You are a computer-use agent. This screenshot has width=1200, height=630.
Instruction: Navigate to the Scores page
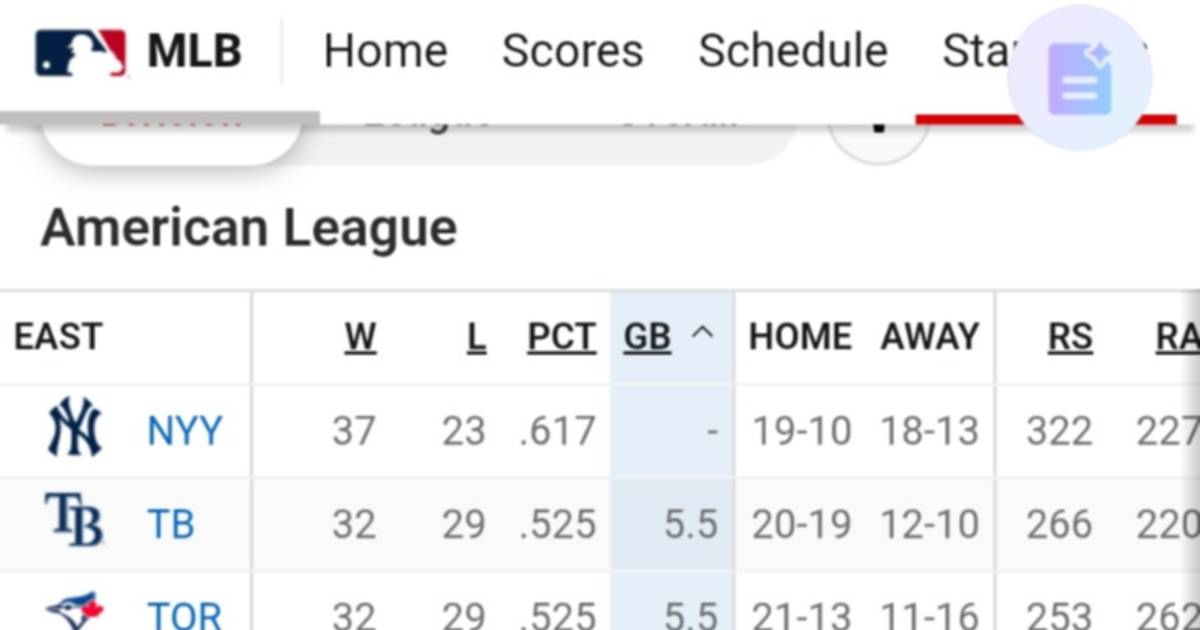point(573,50)
